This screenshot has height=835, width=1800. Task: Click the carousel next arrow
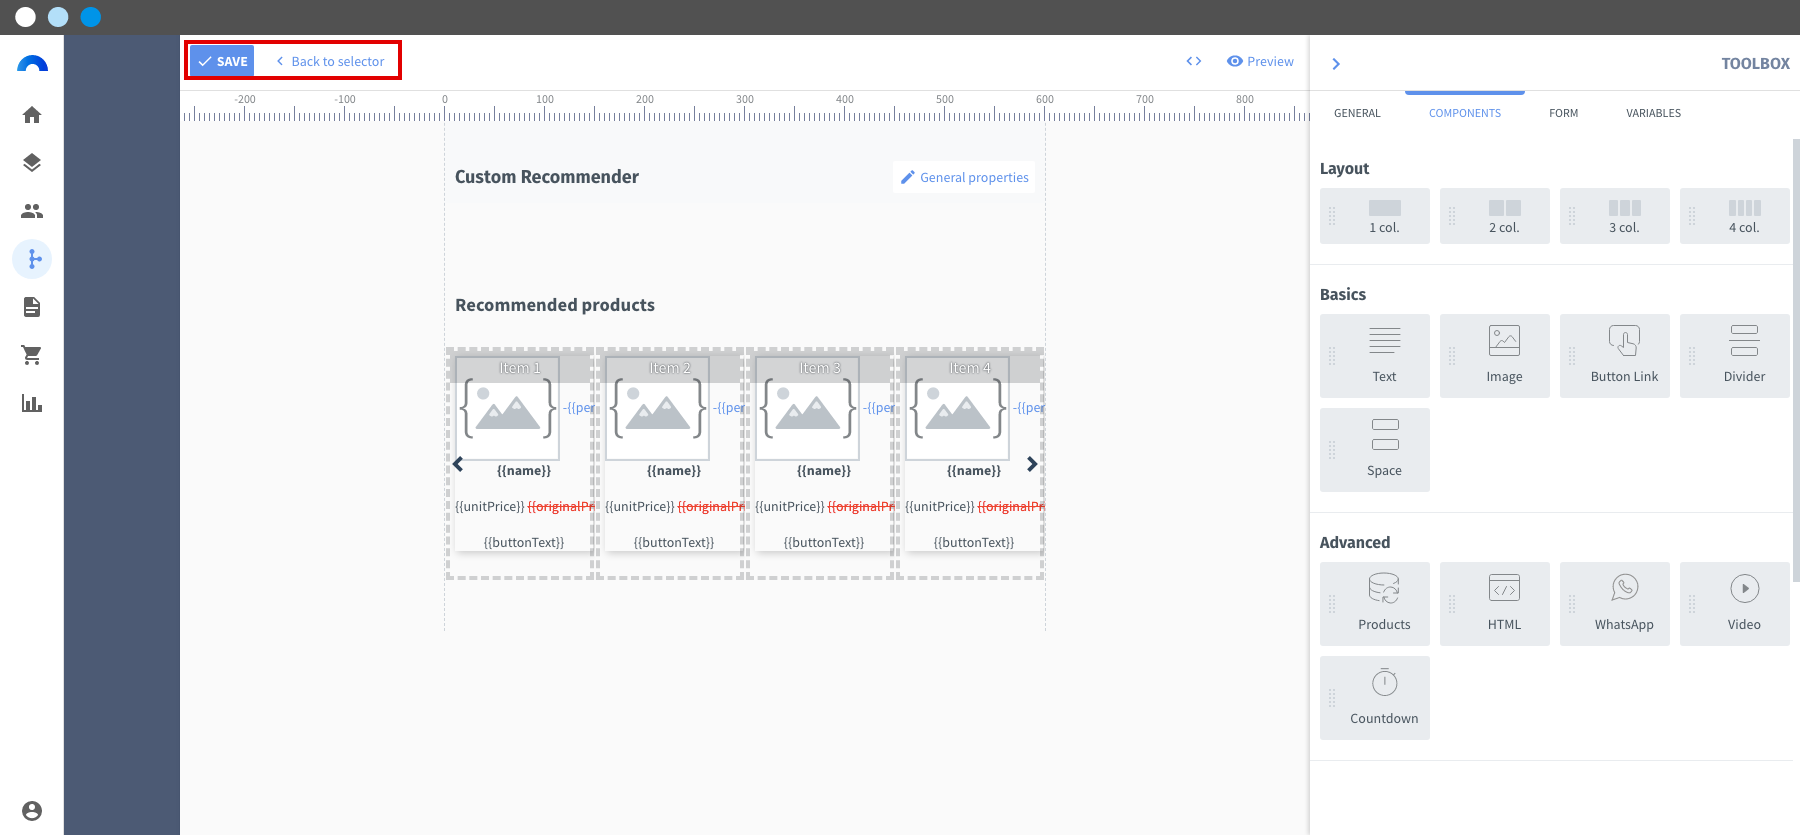click(1032, 464)
